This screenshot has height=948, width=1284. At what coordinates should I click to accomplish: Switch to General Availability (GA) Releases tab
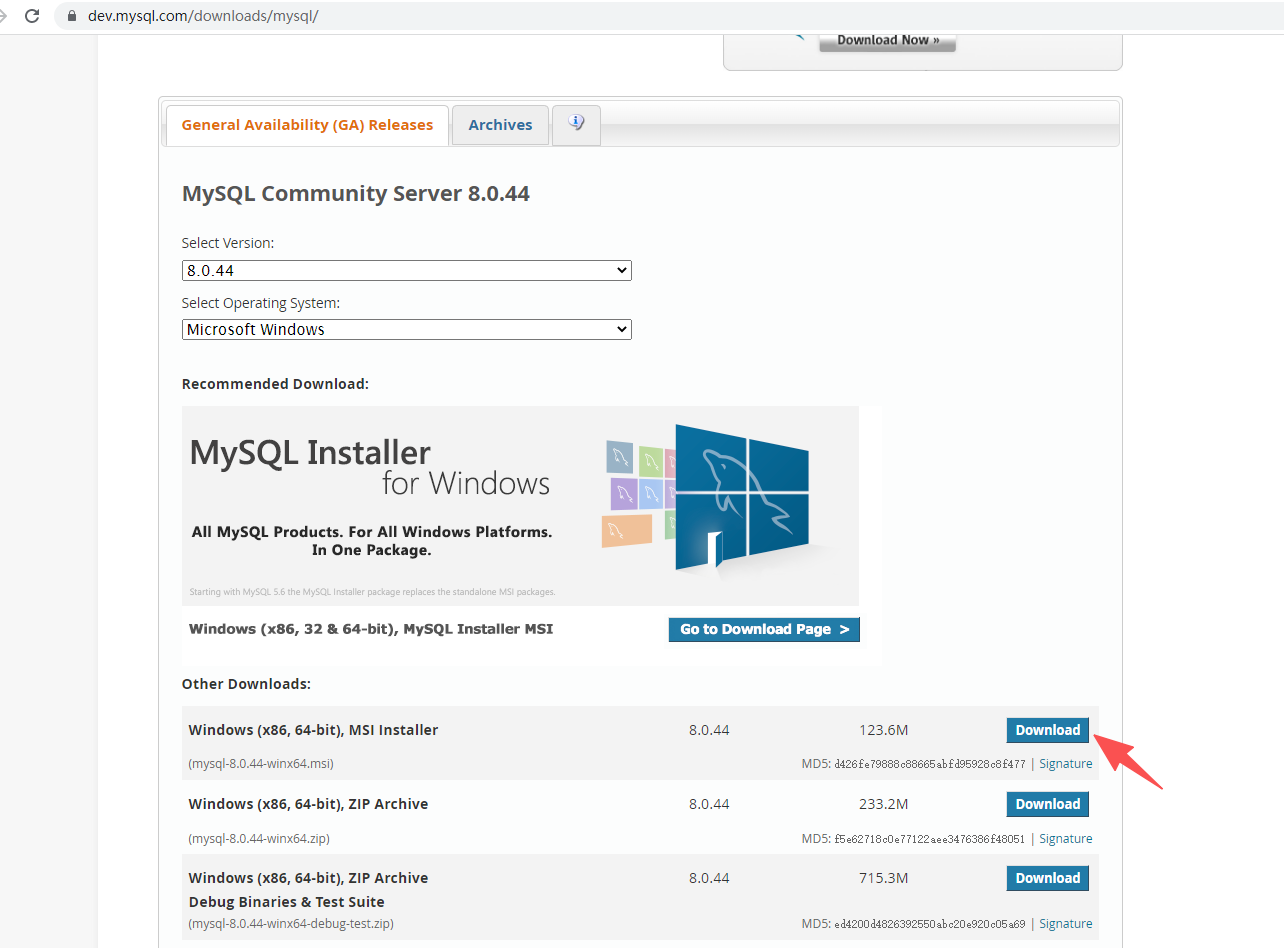point(307,125)
